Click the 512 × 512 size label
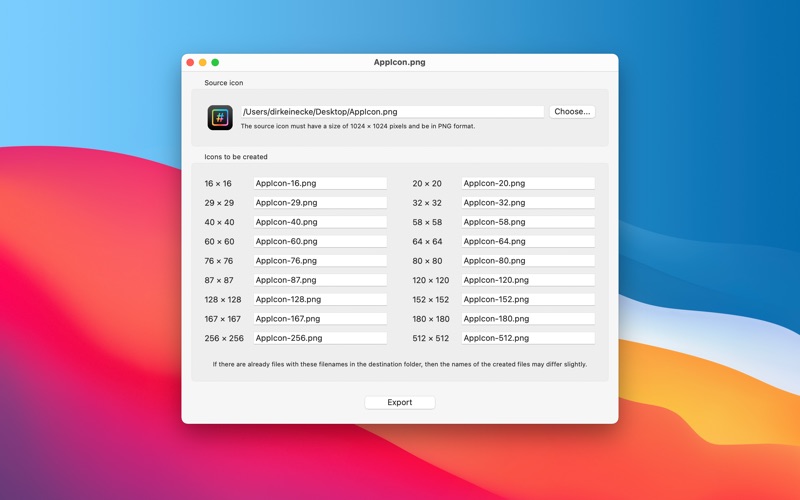 pyautogui.click(x=431, y=338)
